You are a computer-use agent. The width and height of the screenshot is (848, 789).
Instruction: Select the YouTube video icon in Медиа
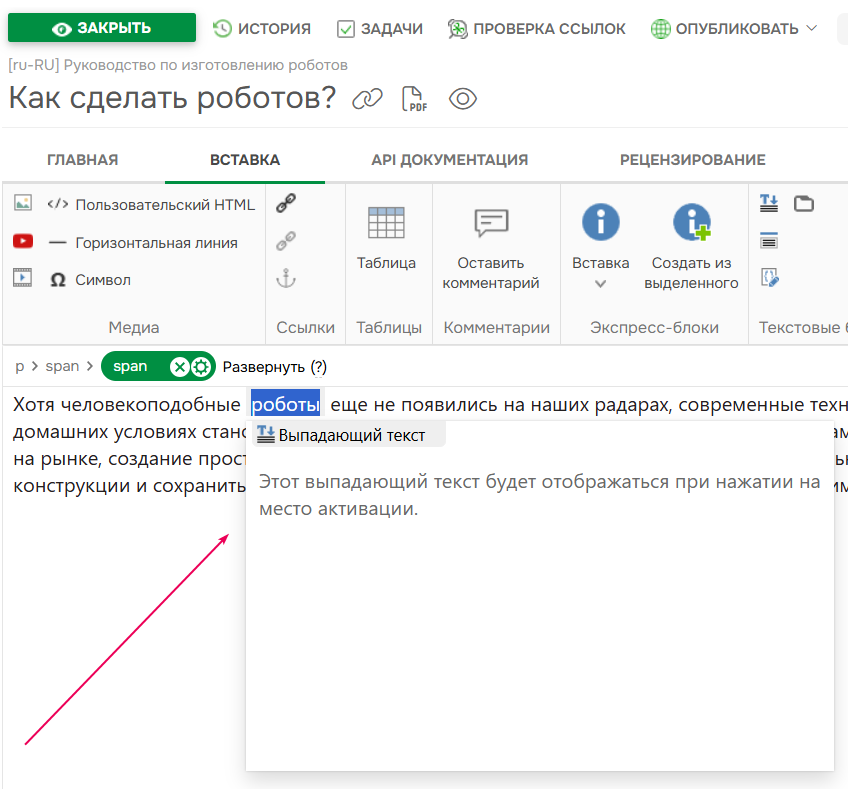[23, 240]
